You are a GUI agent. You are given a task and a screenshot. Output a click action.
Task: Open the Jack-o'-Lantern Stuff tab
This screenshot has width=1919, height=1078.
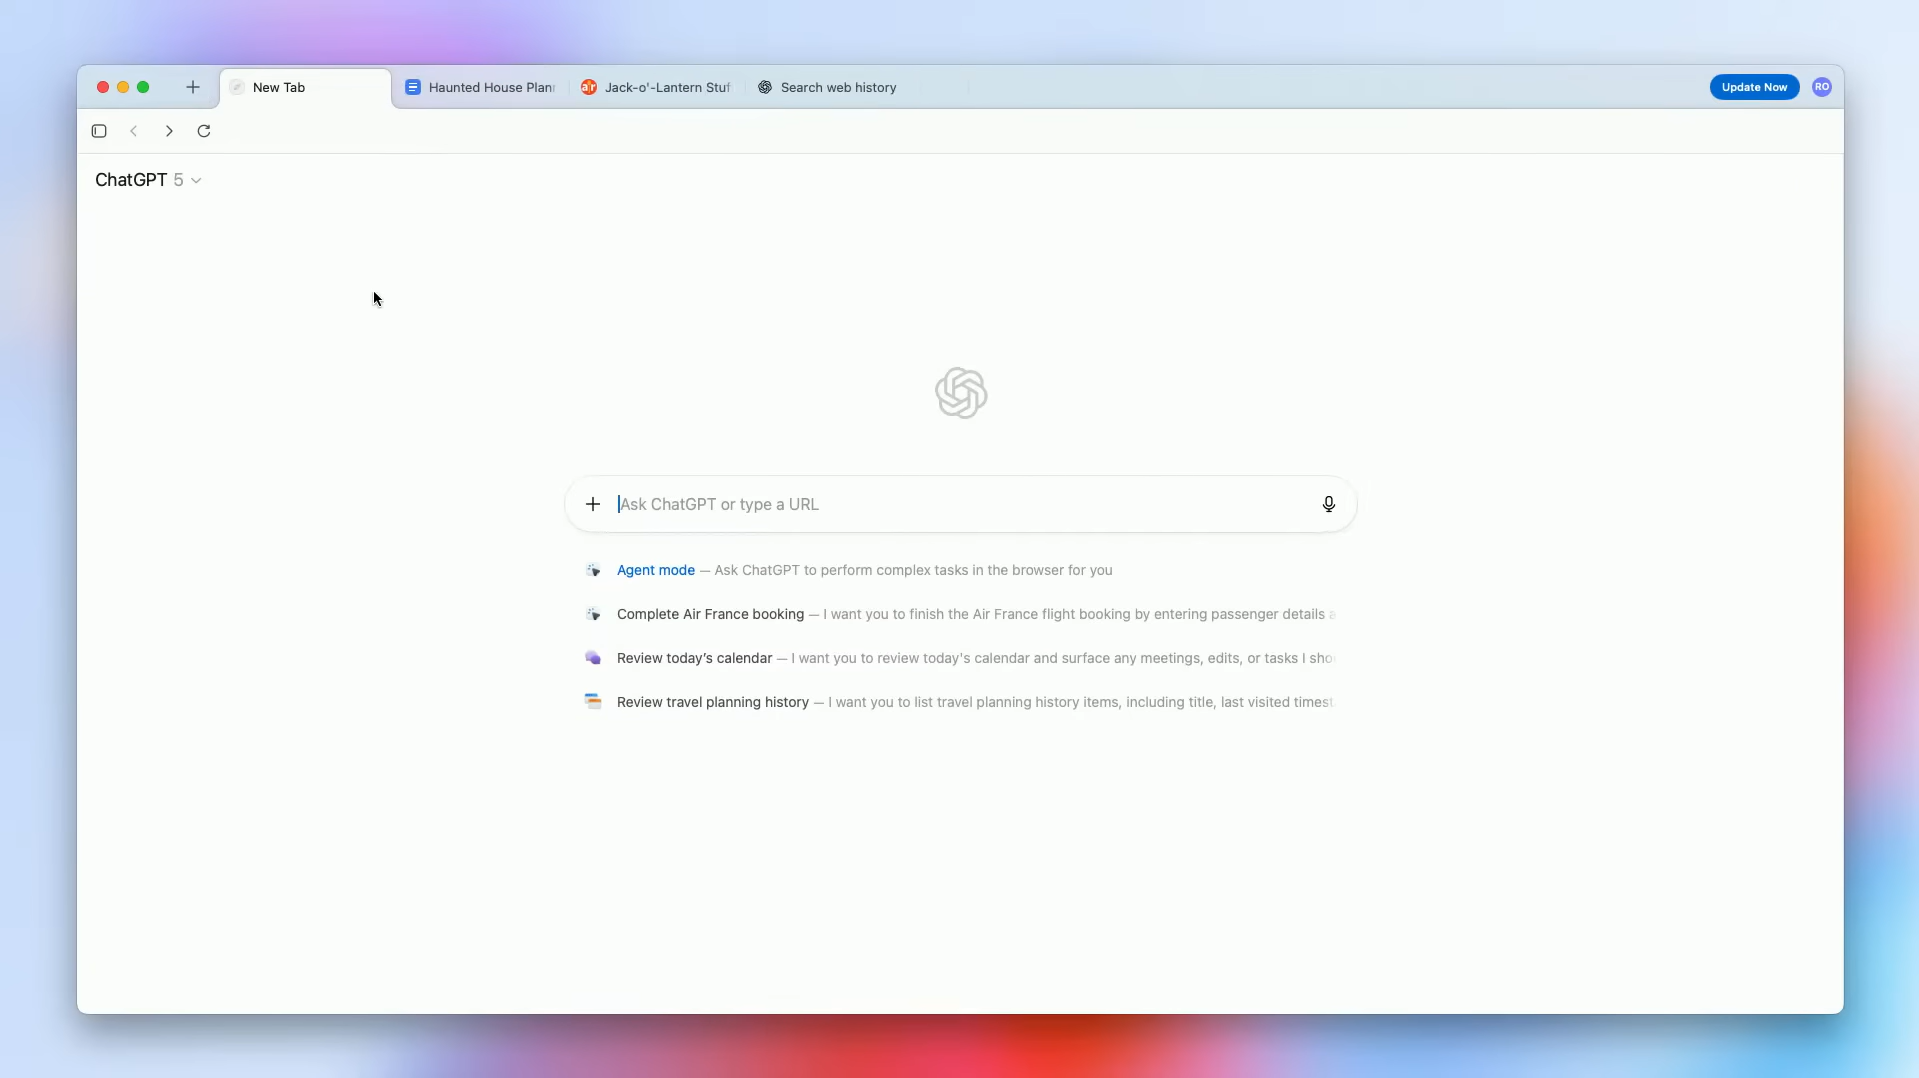655,88
